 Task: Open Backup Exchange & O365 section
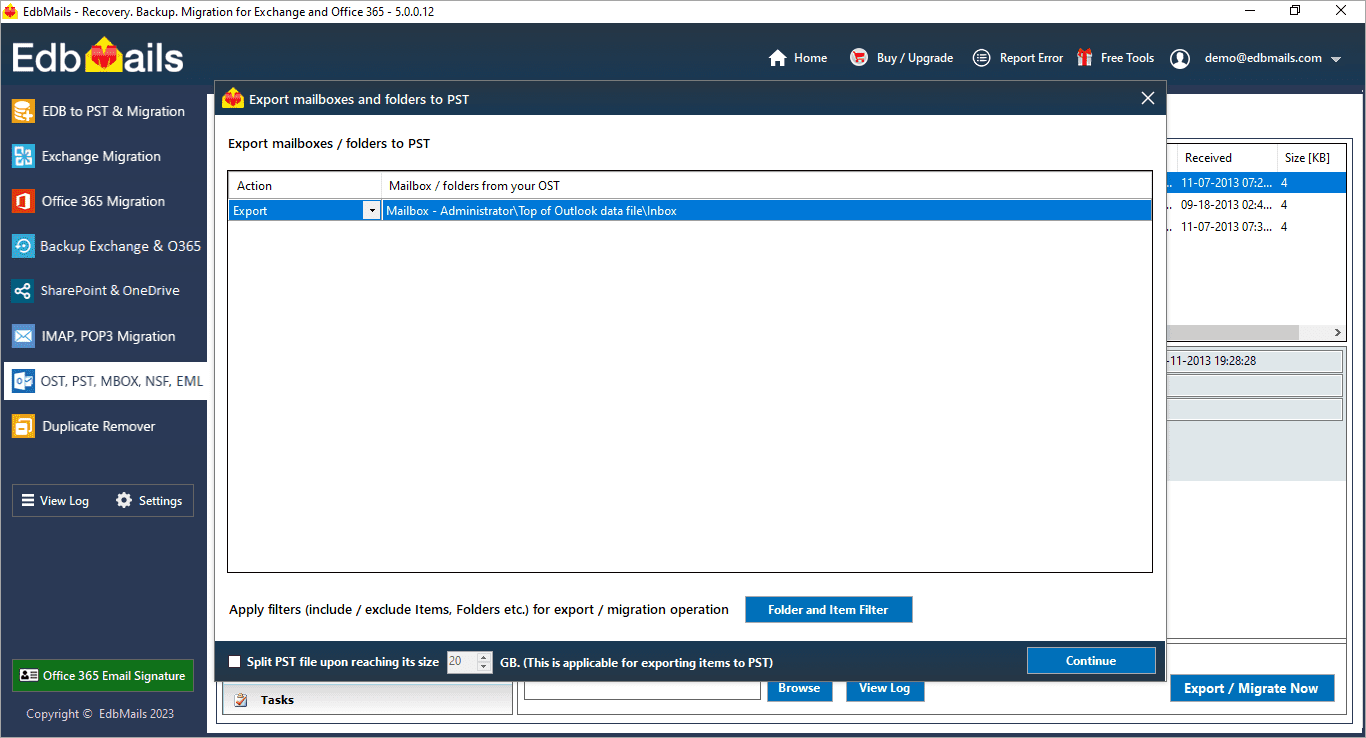tap(105, 246)
